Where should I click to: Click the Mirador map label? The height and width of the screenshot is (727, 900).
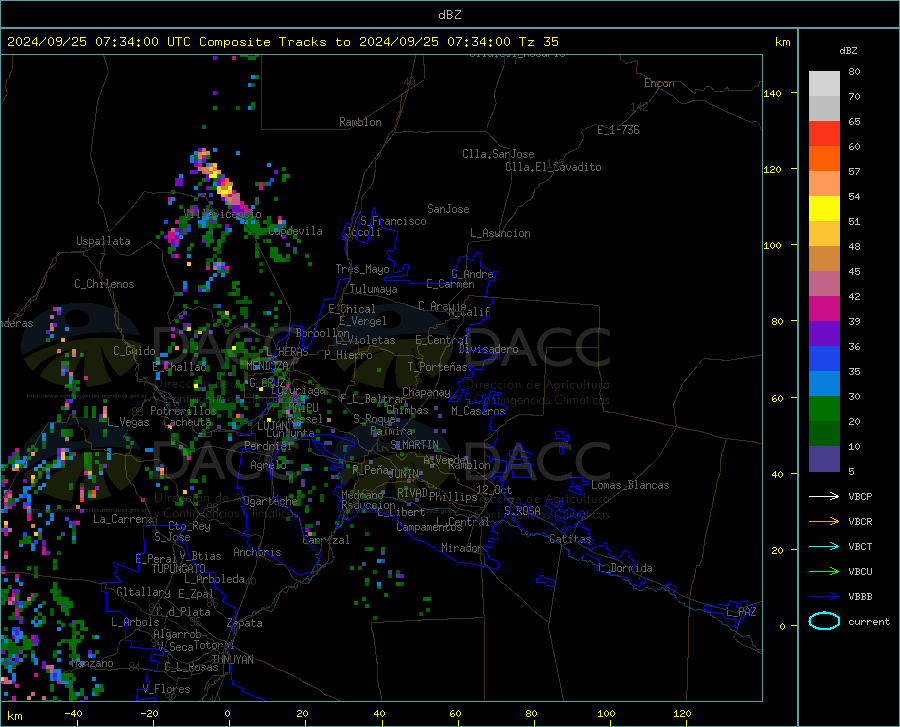click(x=462, y=549)
